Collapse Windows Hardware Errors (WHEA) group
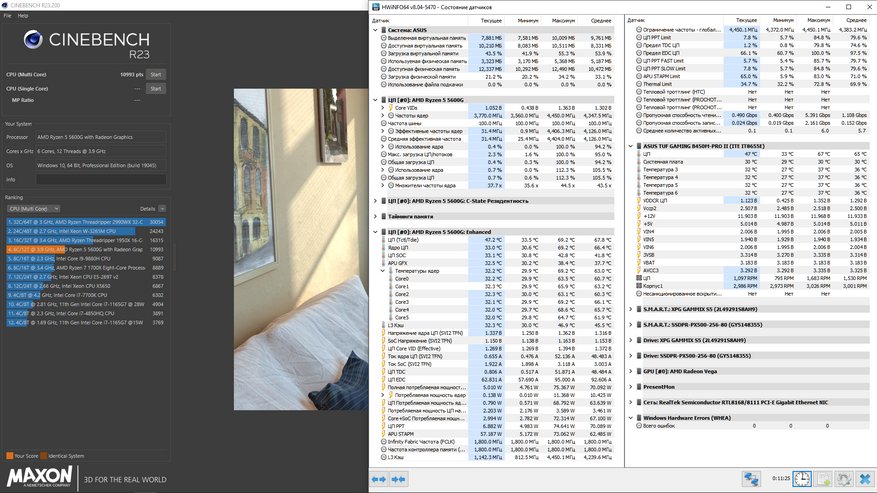Screen dimensions: 877x493 tap(631, 418)
